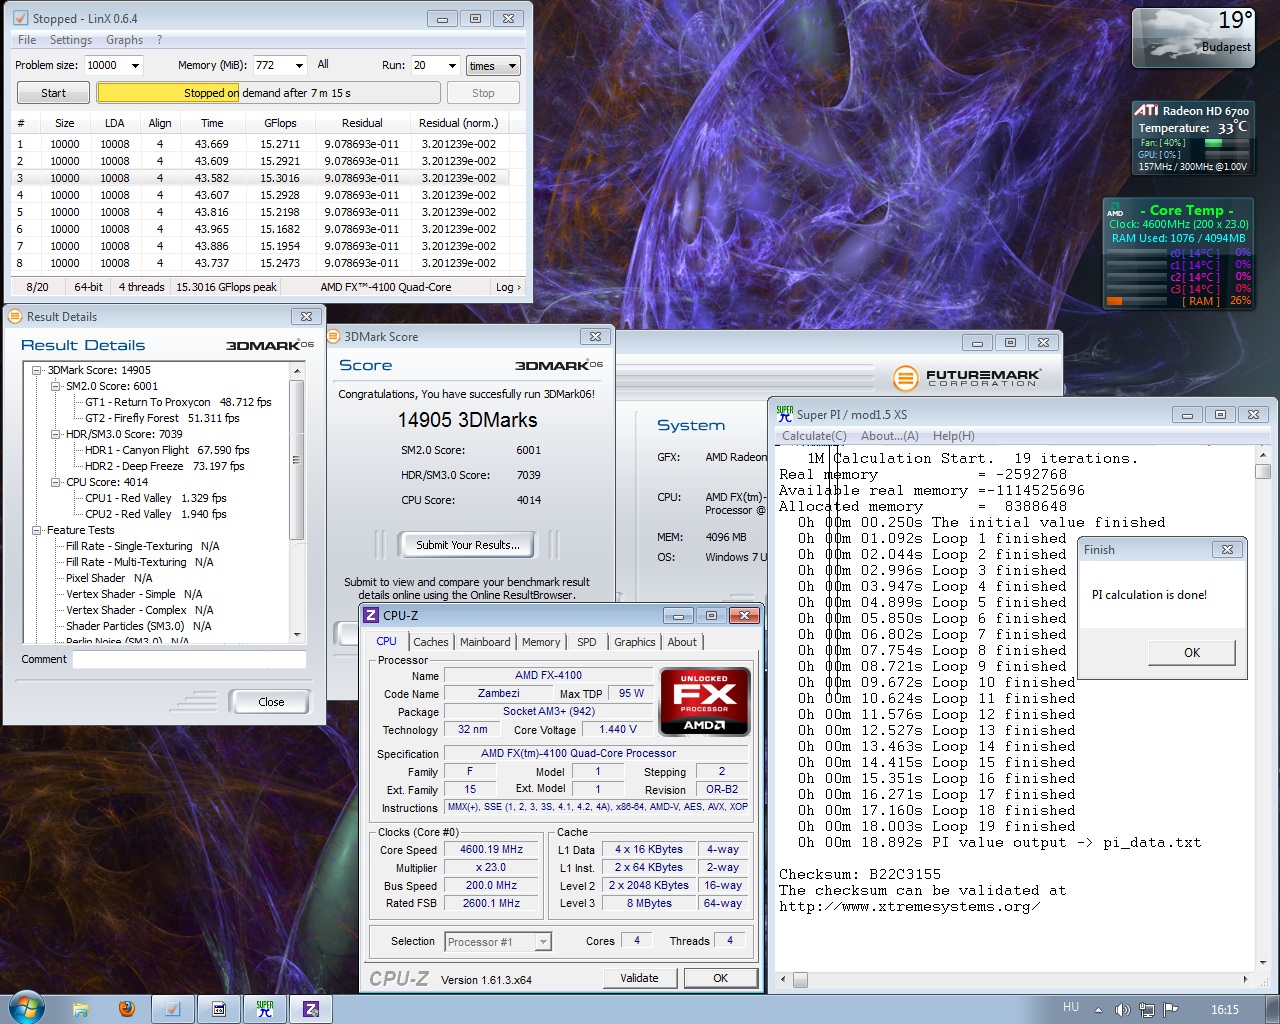Click the Result Details tree scrollbar

click(296, 502)
